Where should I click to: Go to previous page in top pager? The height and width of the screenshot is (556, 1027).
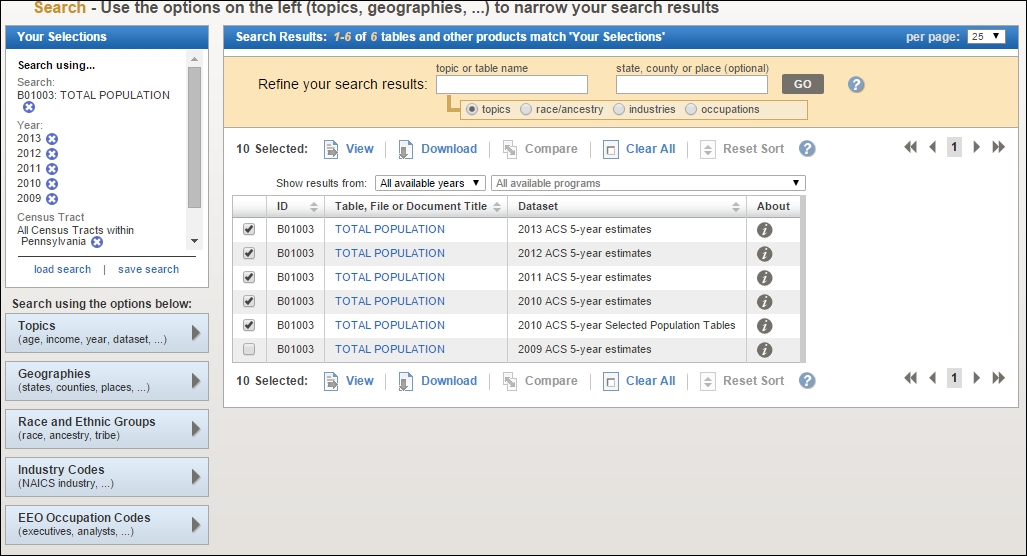[933, 147]
